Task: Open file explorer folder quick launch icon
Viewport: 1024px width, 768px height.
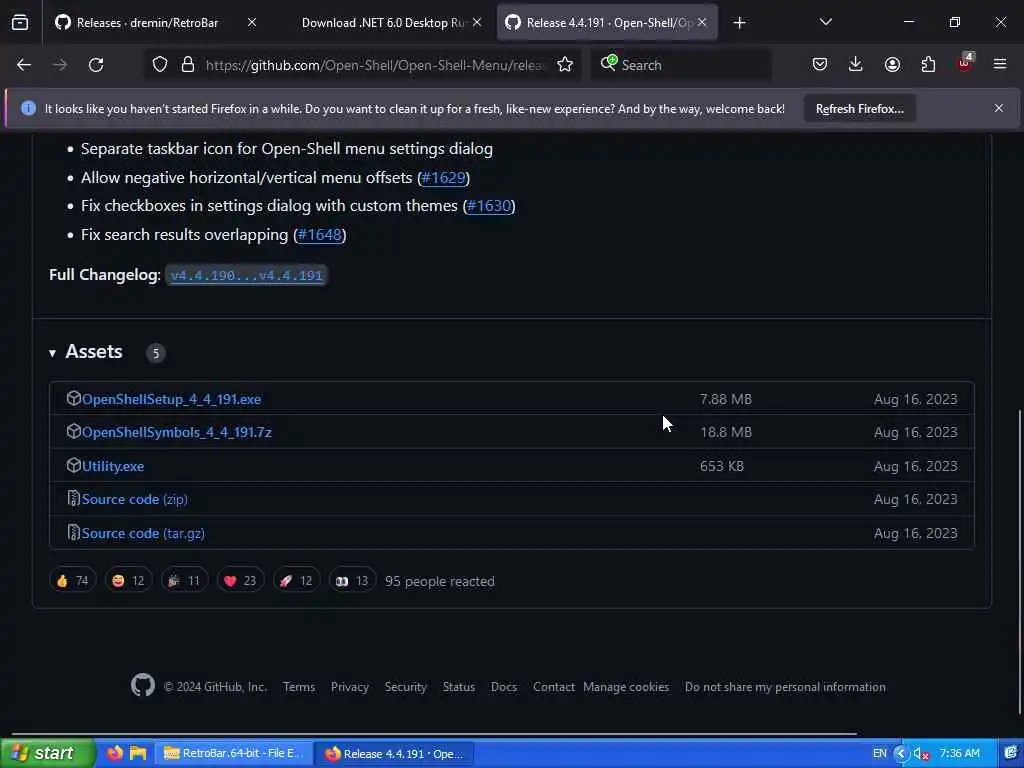Action: [138, 753]
